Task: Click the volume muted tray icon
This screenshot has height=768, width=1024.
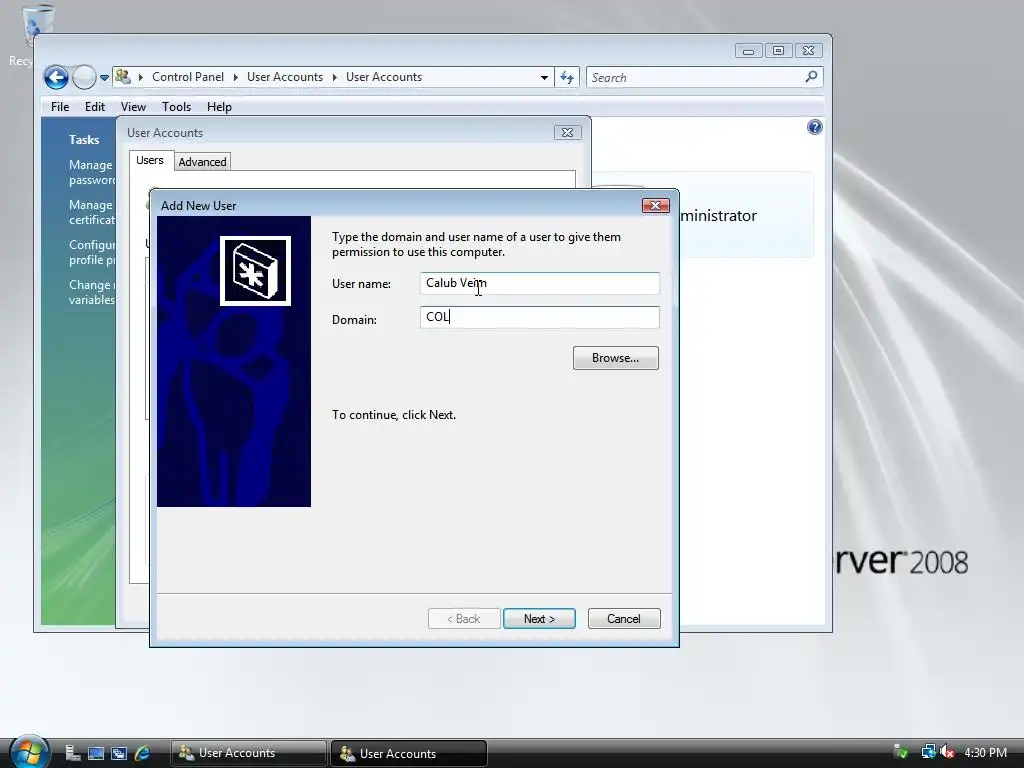Action: click(947, 752)
